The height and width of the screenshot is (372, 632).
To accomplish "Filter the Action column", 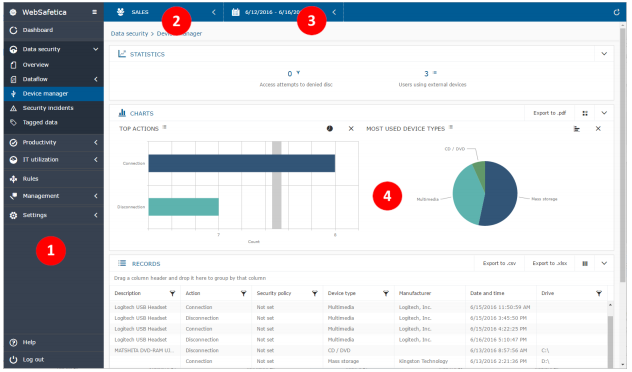I will pos(243,293).
